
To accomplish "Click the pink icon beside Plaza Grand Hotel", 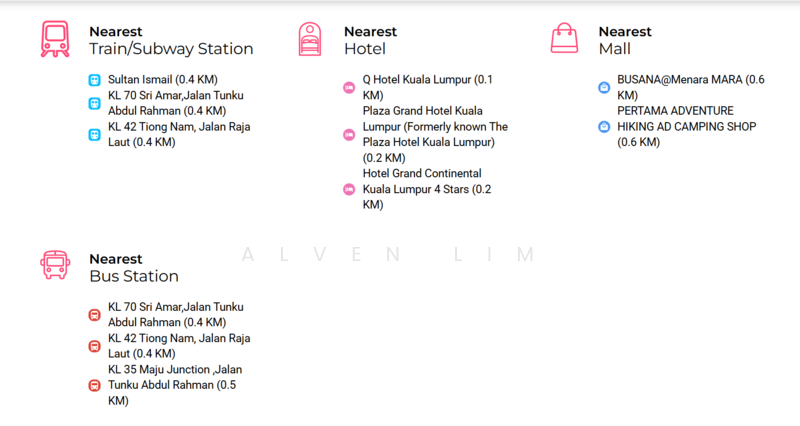I will pos(349,134).
